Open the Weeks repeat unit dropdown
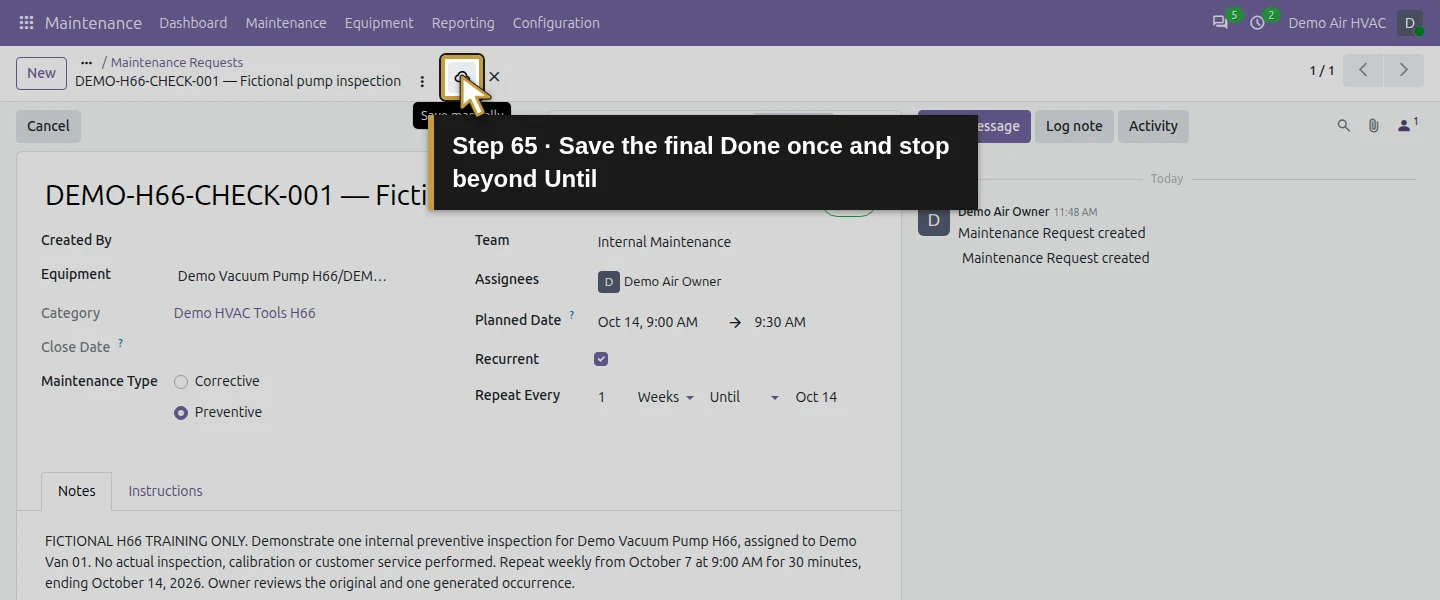1440x600 pixels. 665,397
